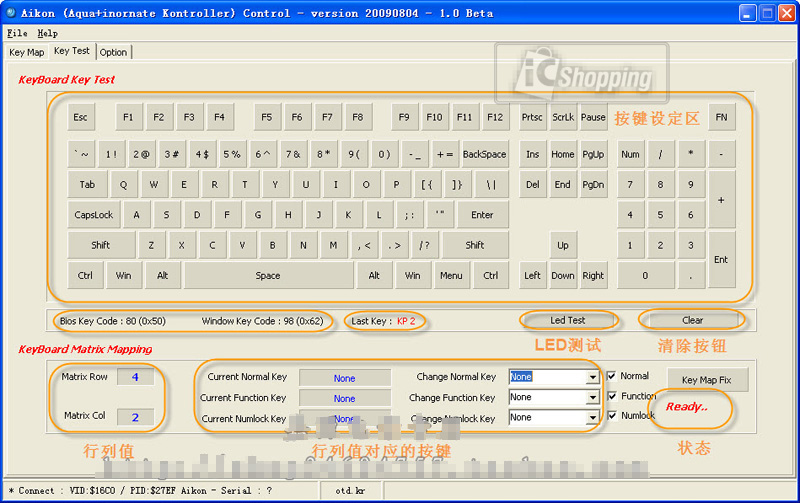800x503 pixels.
Task: Click the FN key button
Action: pyautogui.click(x=721, y=117)
